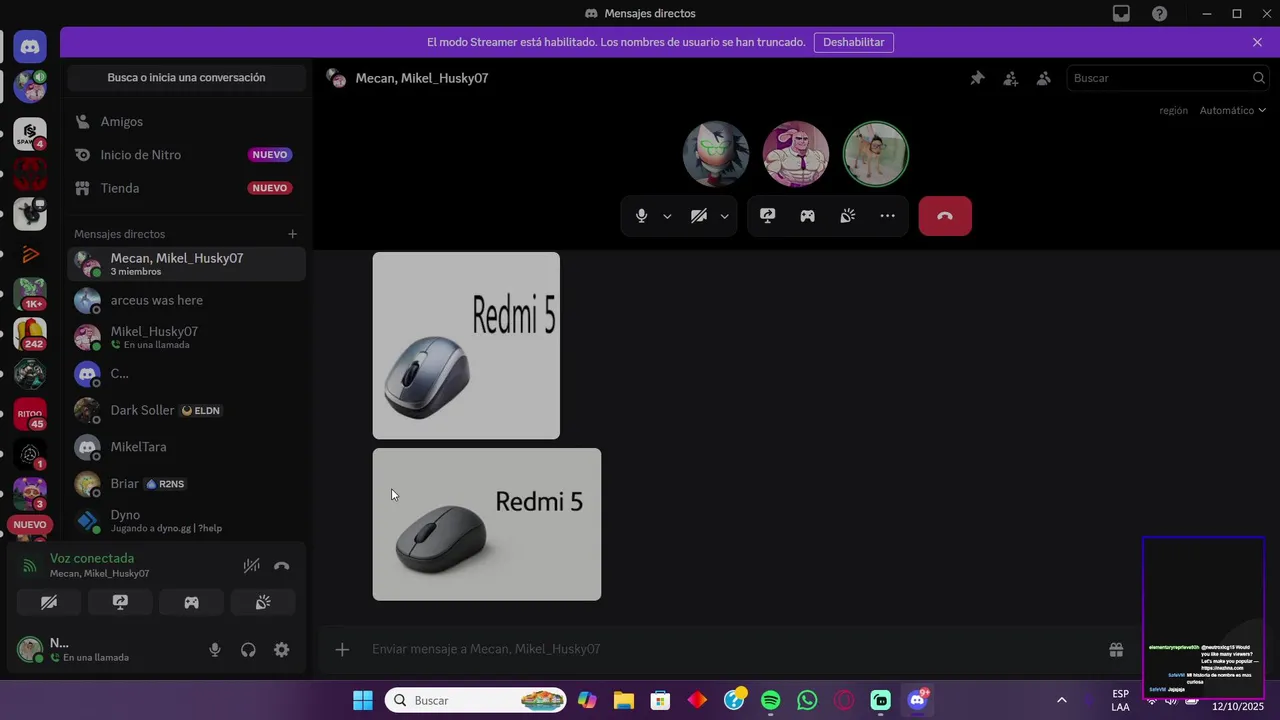Focus the Buscar search field in header
The image size is (1280, 720).
[1168, 78]
